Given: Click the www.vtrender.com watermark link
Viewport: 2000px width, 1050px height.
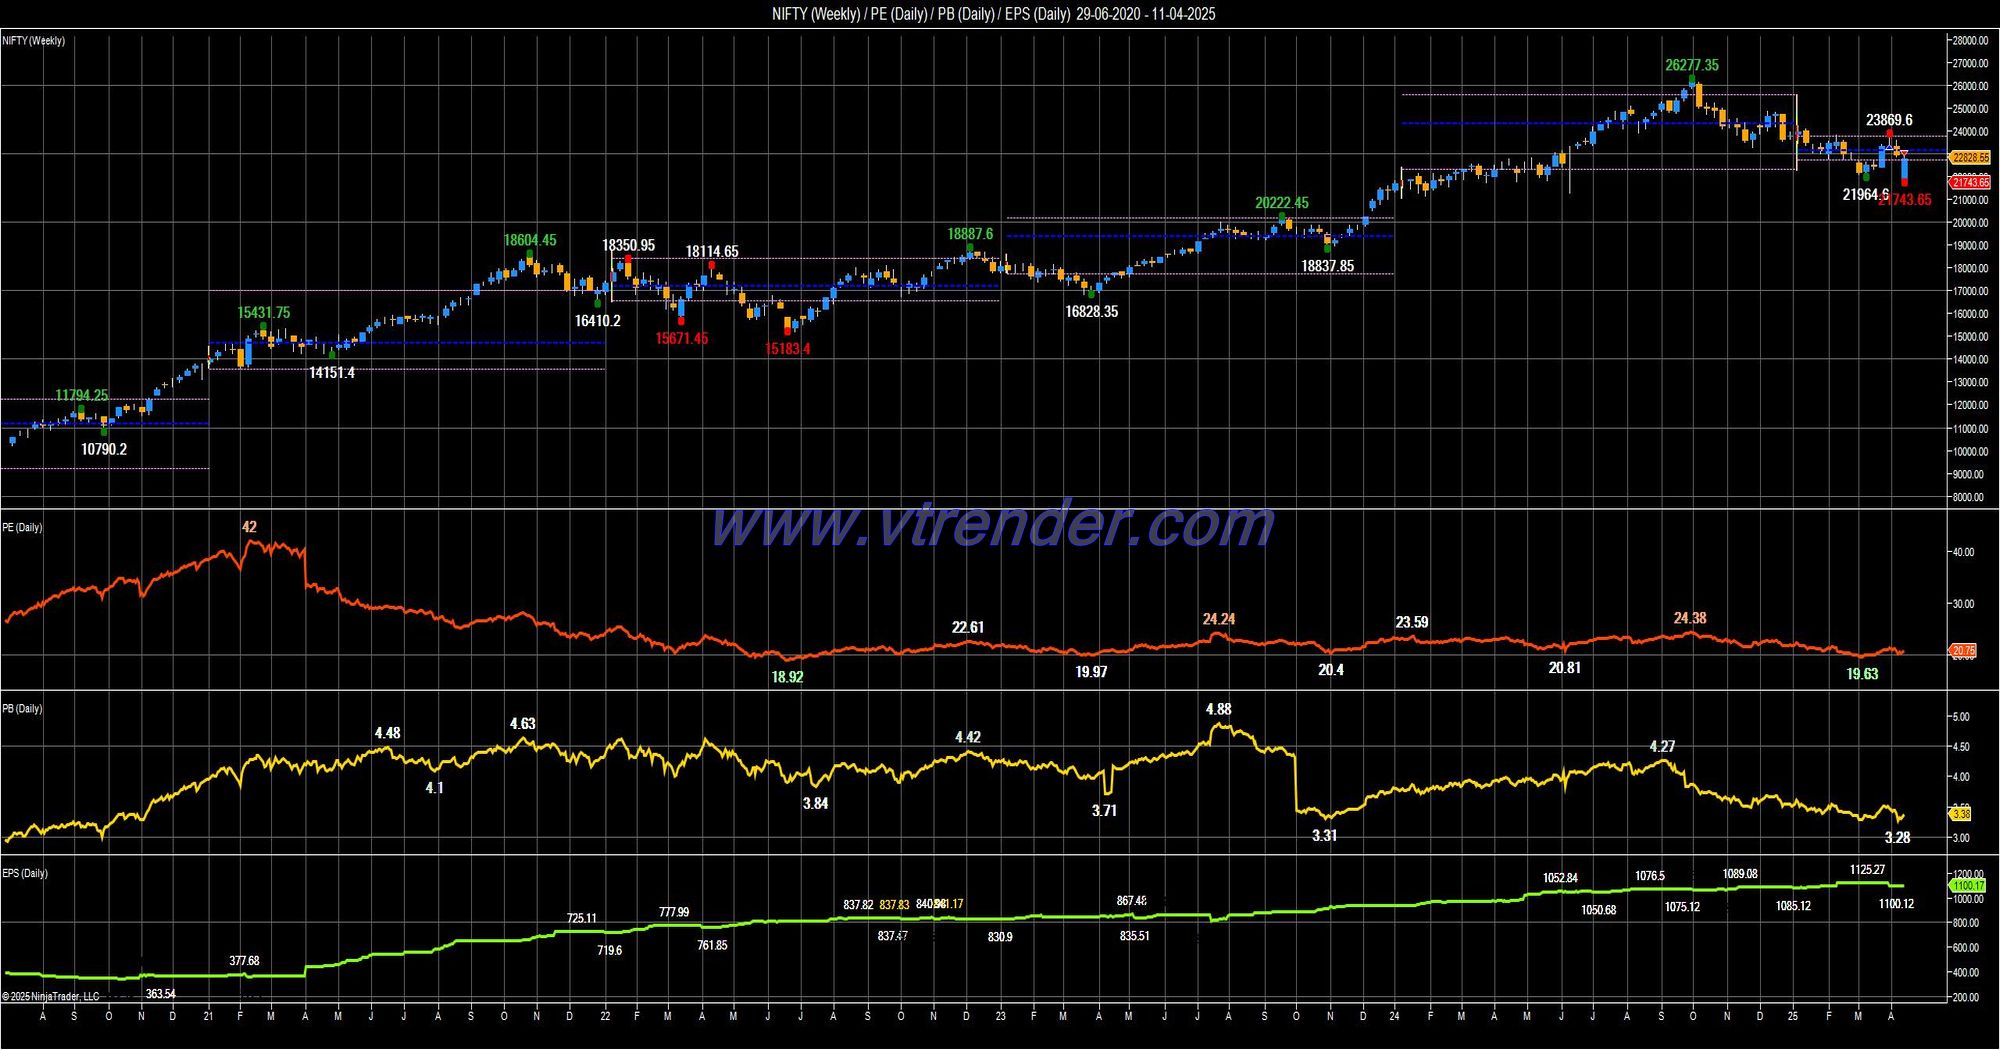Looking at the screenshot, I should [x=992, y=524].
